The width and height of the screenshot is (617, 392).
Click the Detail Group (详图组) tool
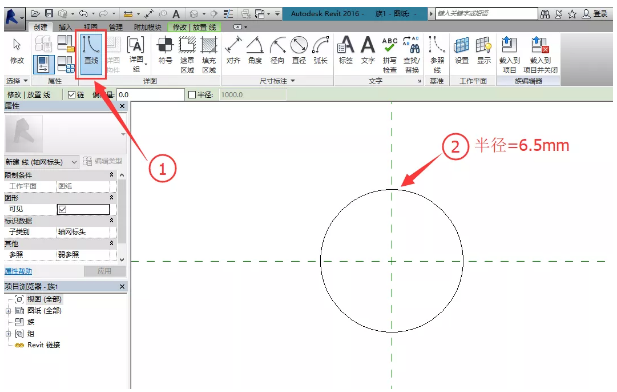point(136,54)
